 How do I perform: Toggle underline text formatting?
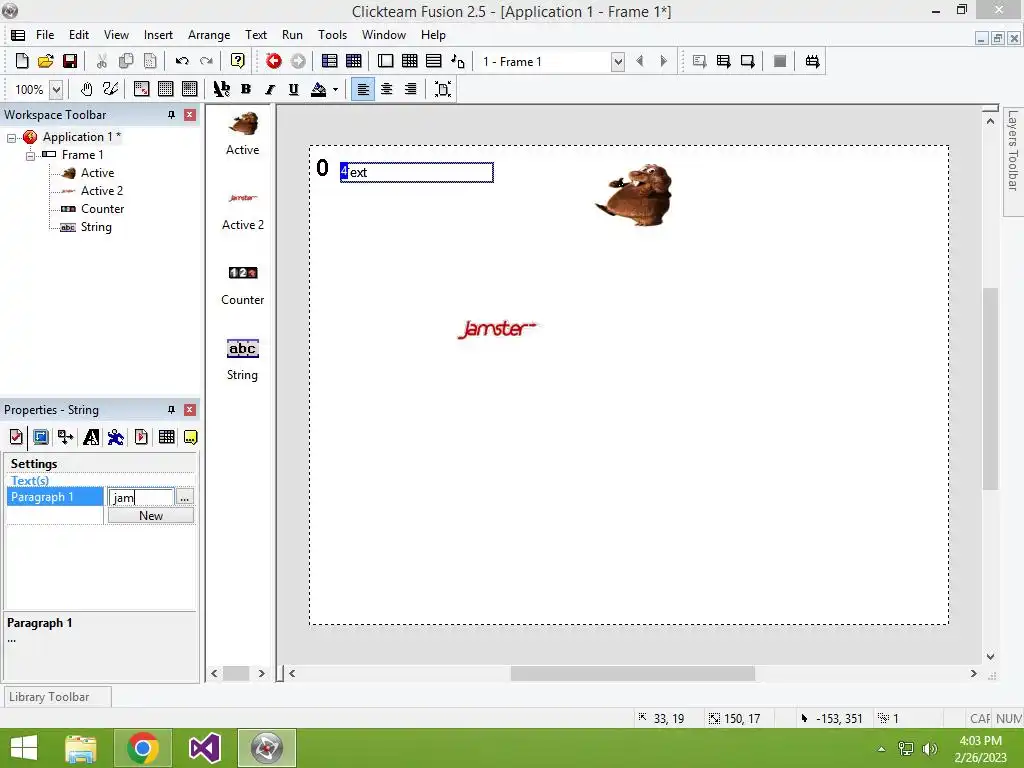(294, 89)
